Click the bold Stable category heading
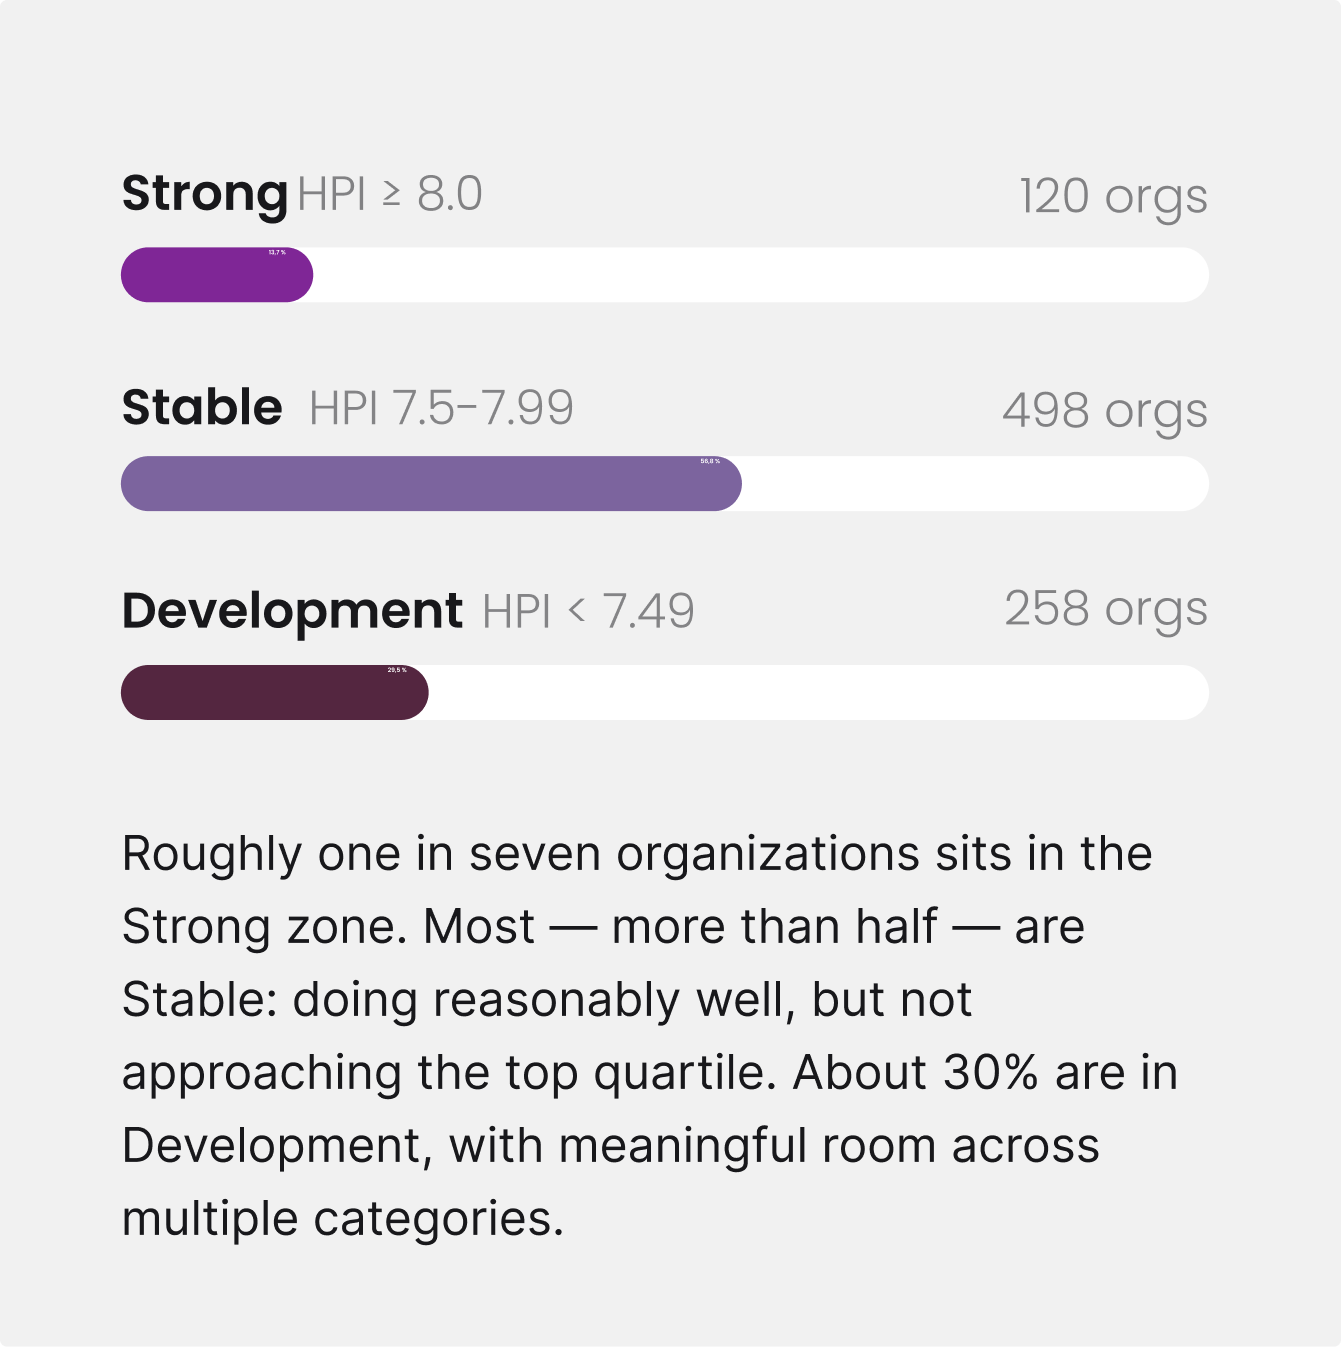The height and width of the screenshot is (1347, 1341). 202,408
